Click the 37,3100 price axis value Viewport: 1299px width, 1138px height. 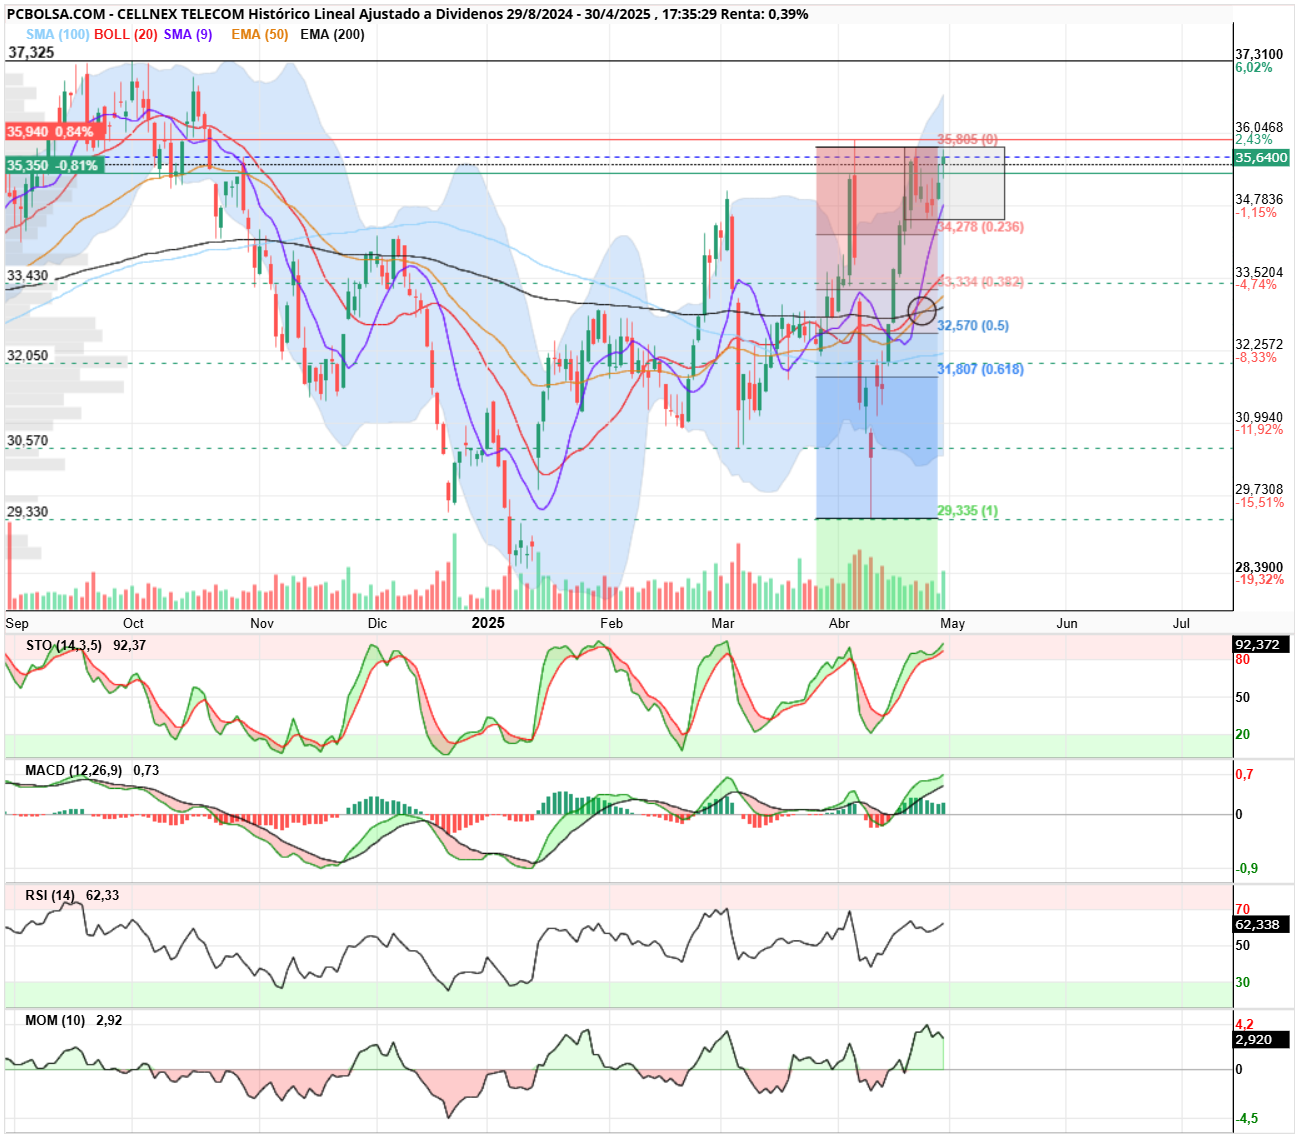point(1259,55)
